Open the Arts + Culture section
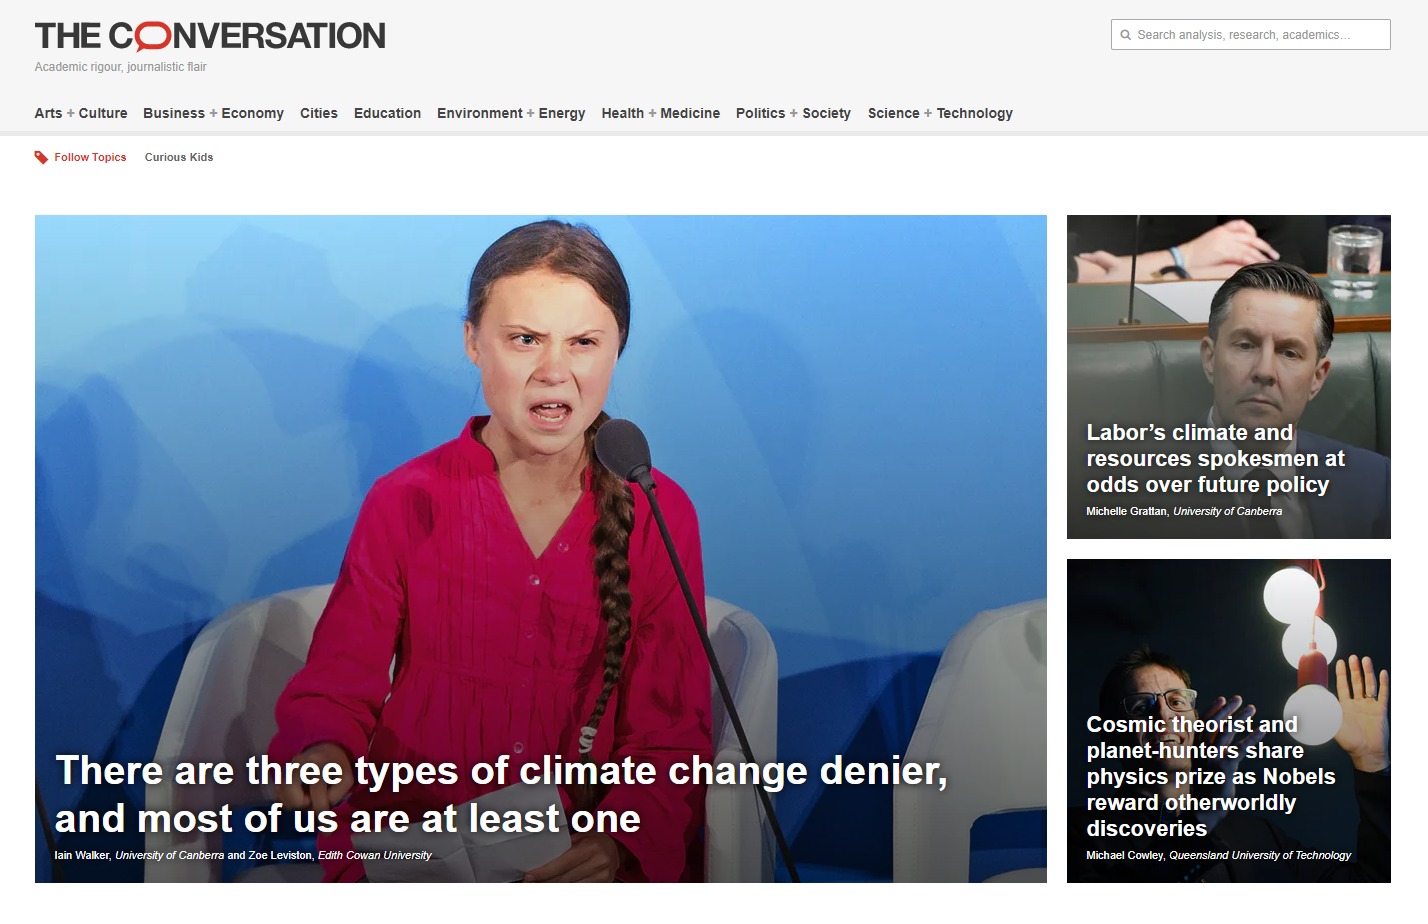The image size is (1428, 924). point(81,113)
